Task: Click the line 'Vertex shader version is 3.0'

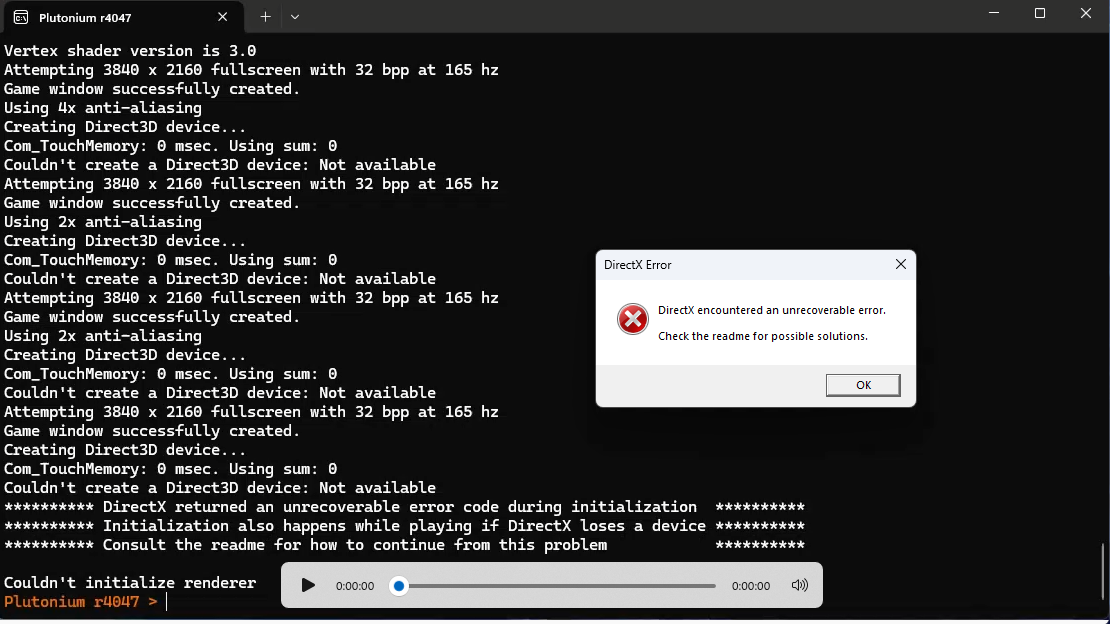Action: click(x=130, y=51)
